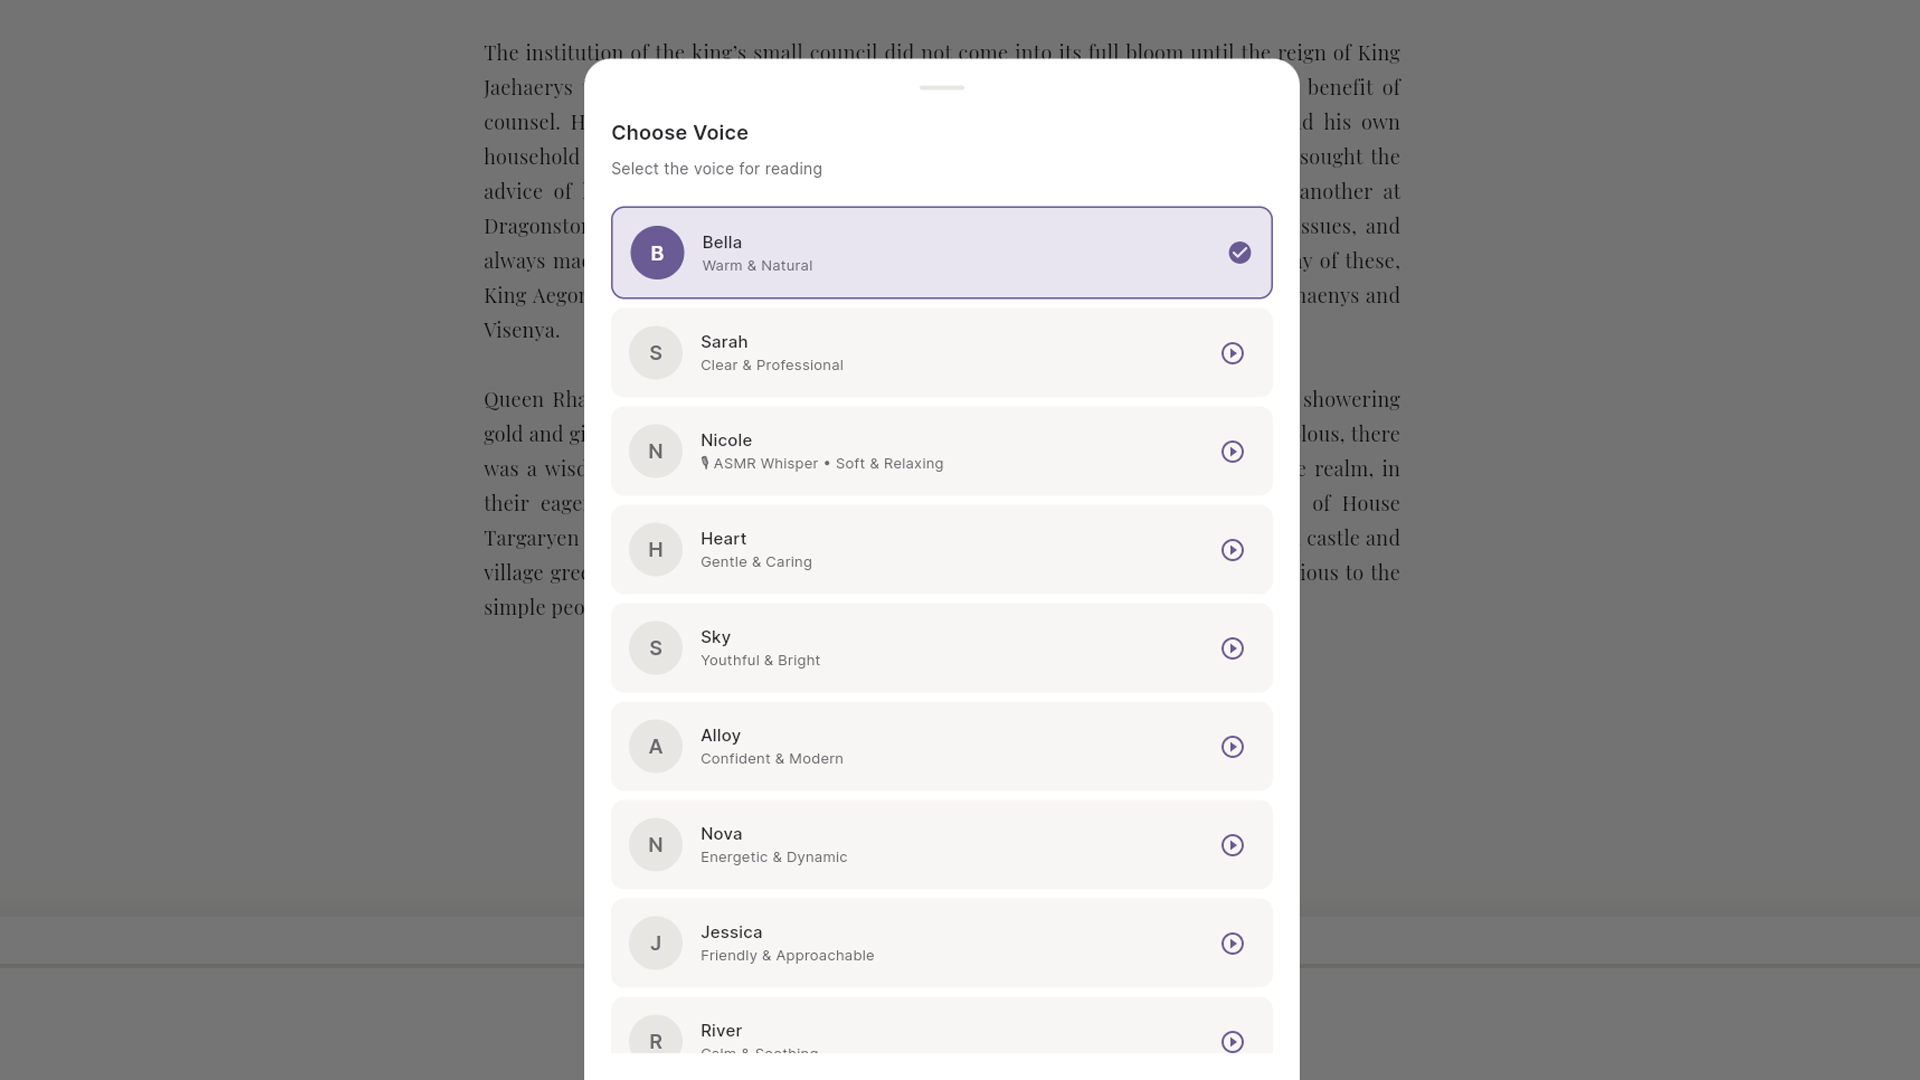This screenshot has width=1920, height=1080.
Task: Choose Nicole for soft relaxing narration
Action: 941,451
